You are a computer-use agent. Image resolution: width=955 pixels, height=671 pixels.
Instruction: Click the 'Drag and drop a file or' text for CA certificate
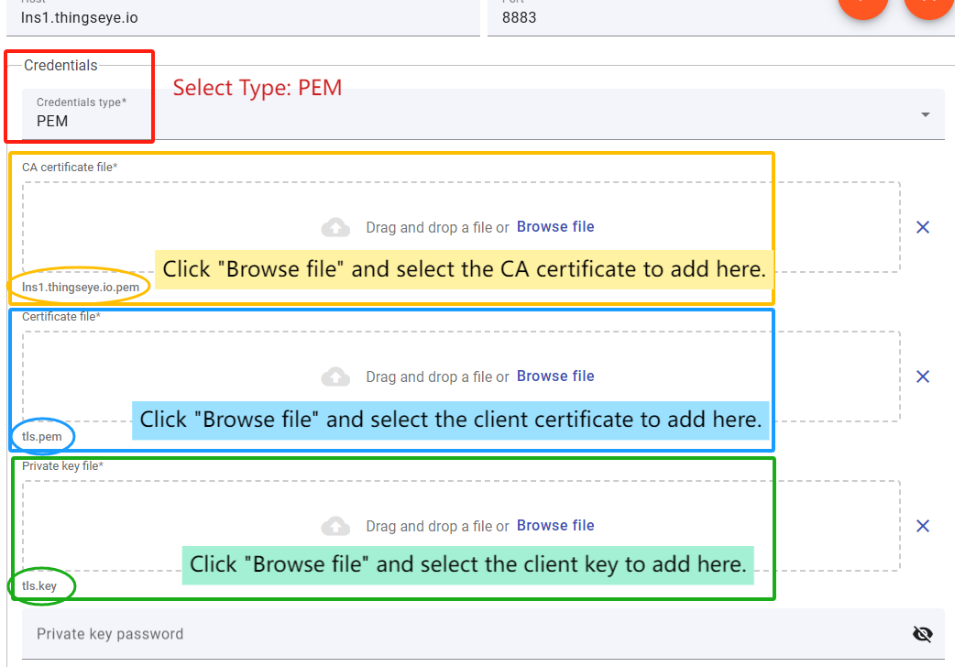point(437,228)
